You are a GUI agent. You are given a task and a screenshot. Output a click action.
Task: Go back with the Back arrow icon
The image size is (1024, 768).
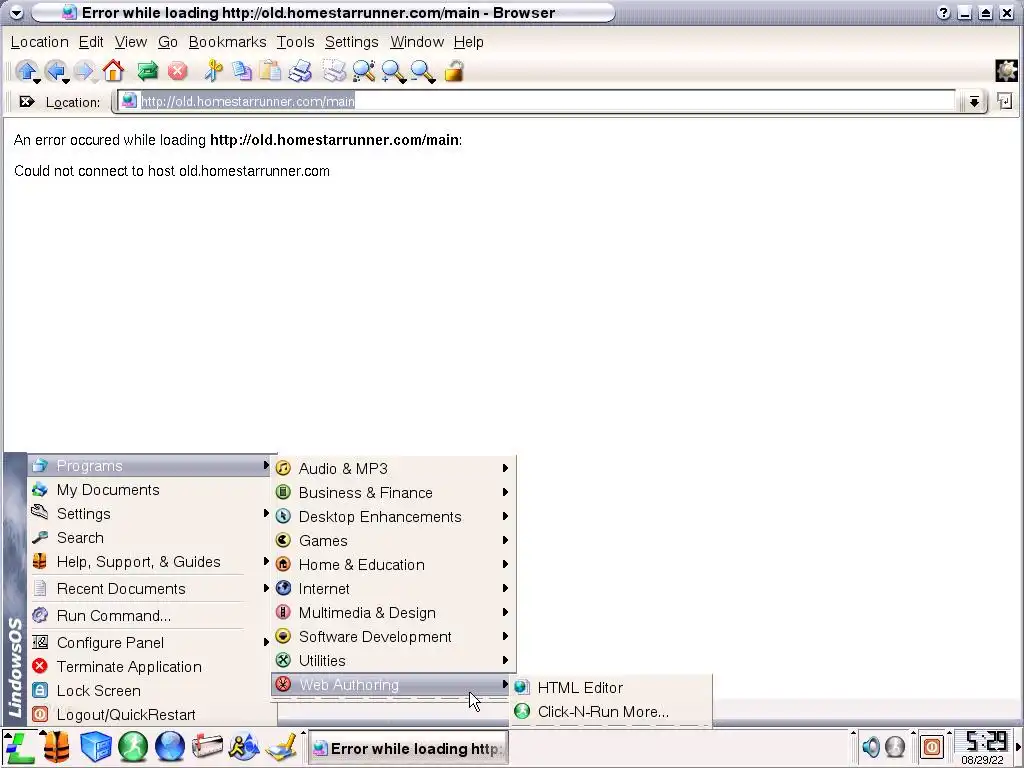pos(56,71)
